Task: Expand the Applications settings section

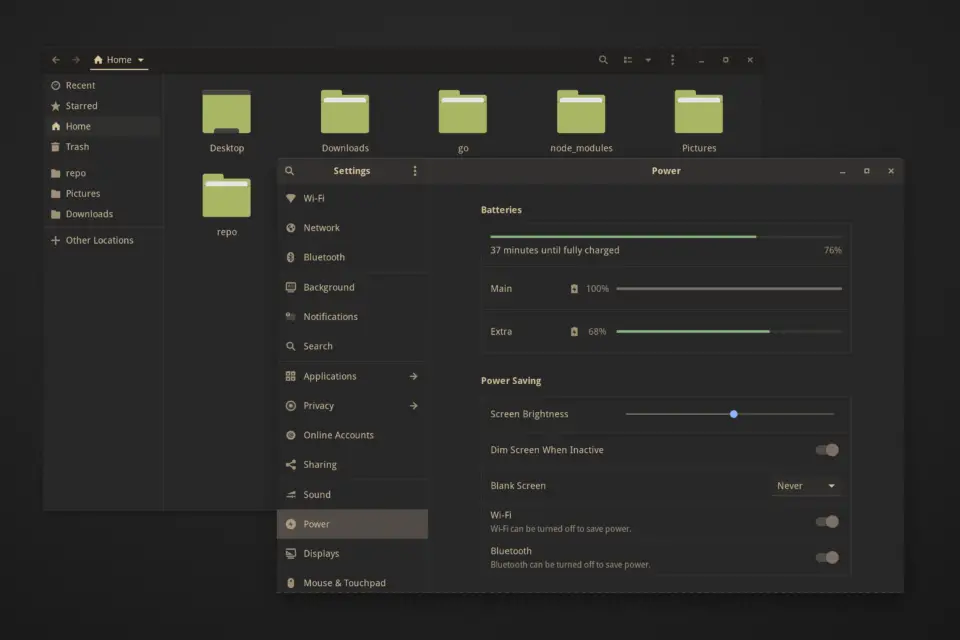Action: (330, 376)
